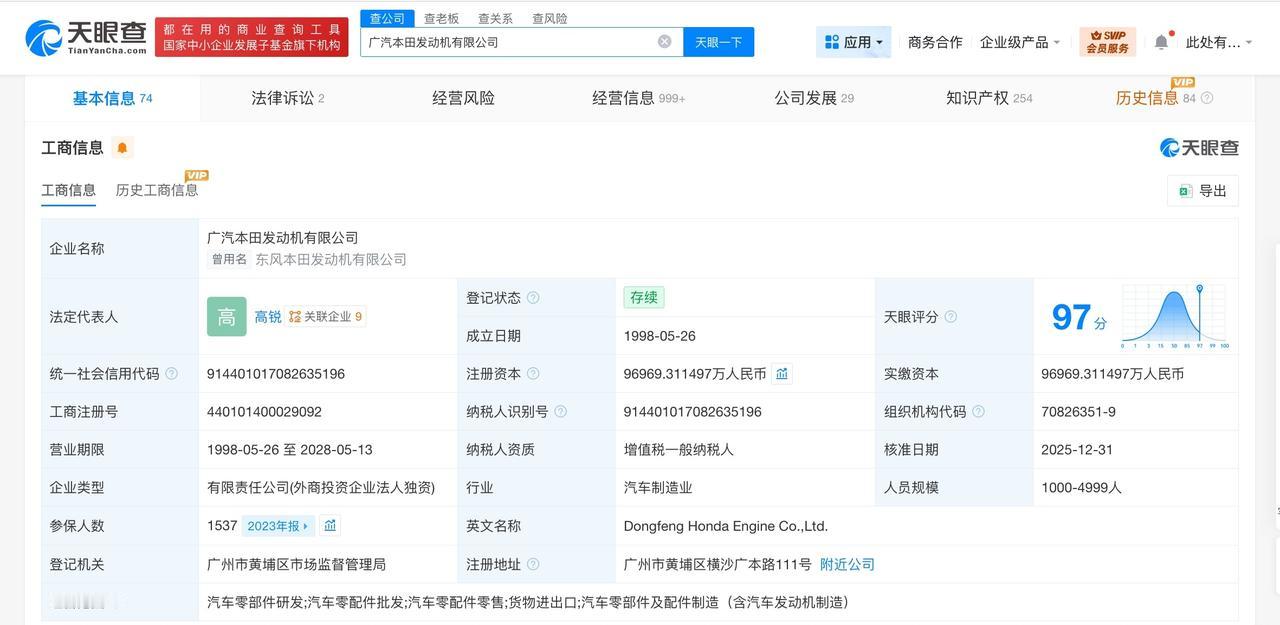Click help icon beside 历史信息 tab

(x=1207, y=98)
